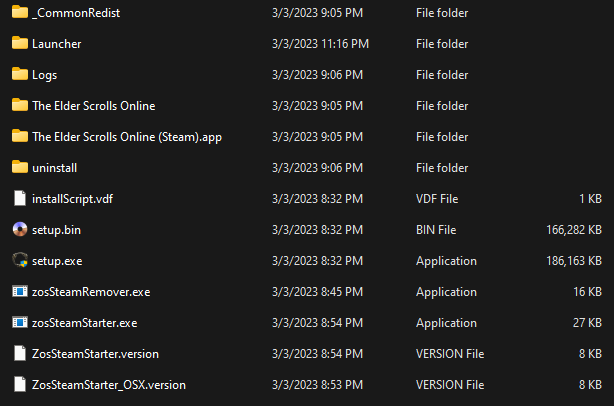Select the 186,163 KB size entry
This screenshot has width=614, height=406.
(x=574, y=261)
